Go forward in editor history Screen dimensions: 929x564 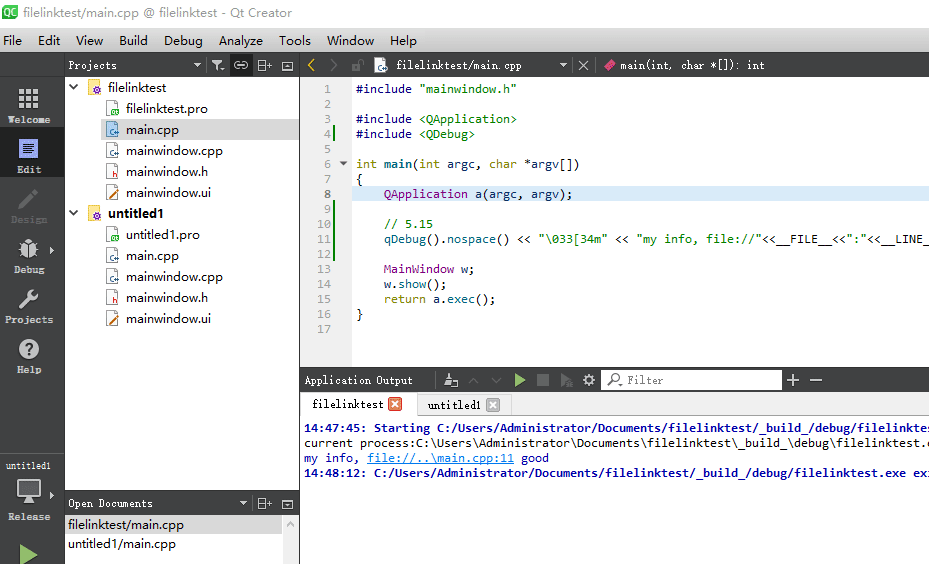[x=334, y=65]
